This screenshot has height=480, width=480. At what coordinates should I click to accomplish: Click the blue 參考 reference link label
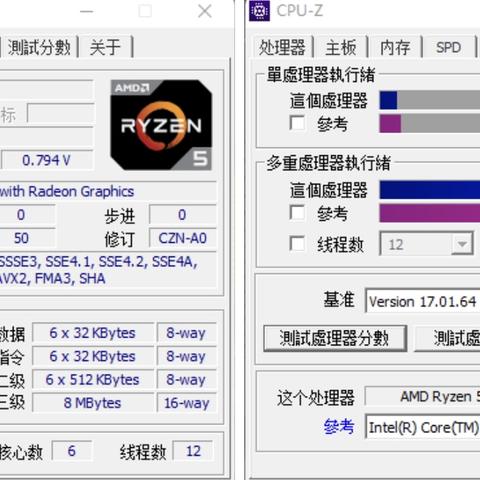click(x=339, y=426)
